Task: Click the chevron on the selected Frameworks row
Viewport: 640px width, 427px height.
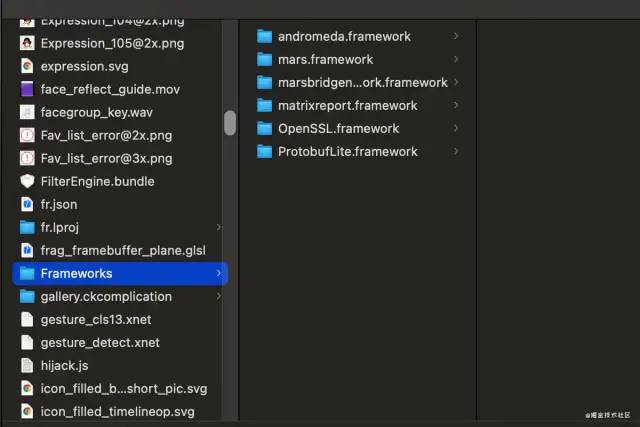Action: pyautogui.click(x=219, y=273)
